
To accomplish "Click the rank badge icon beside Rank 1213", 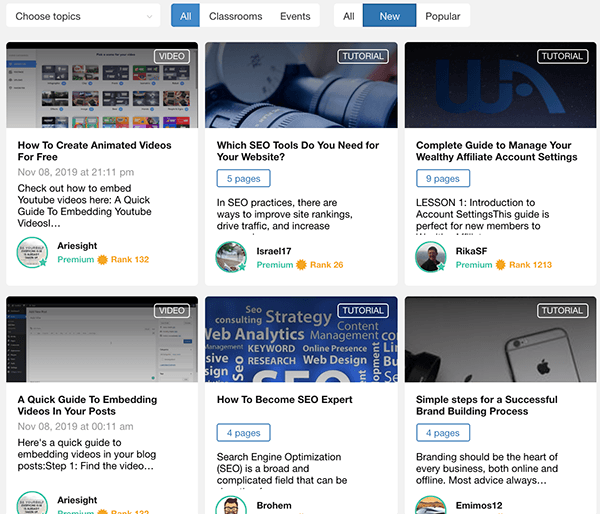I will [501, 265].
